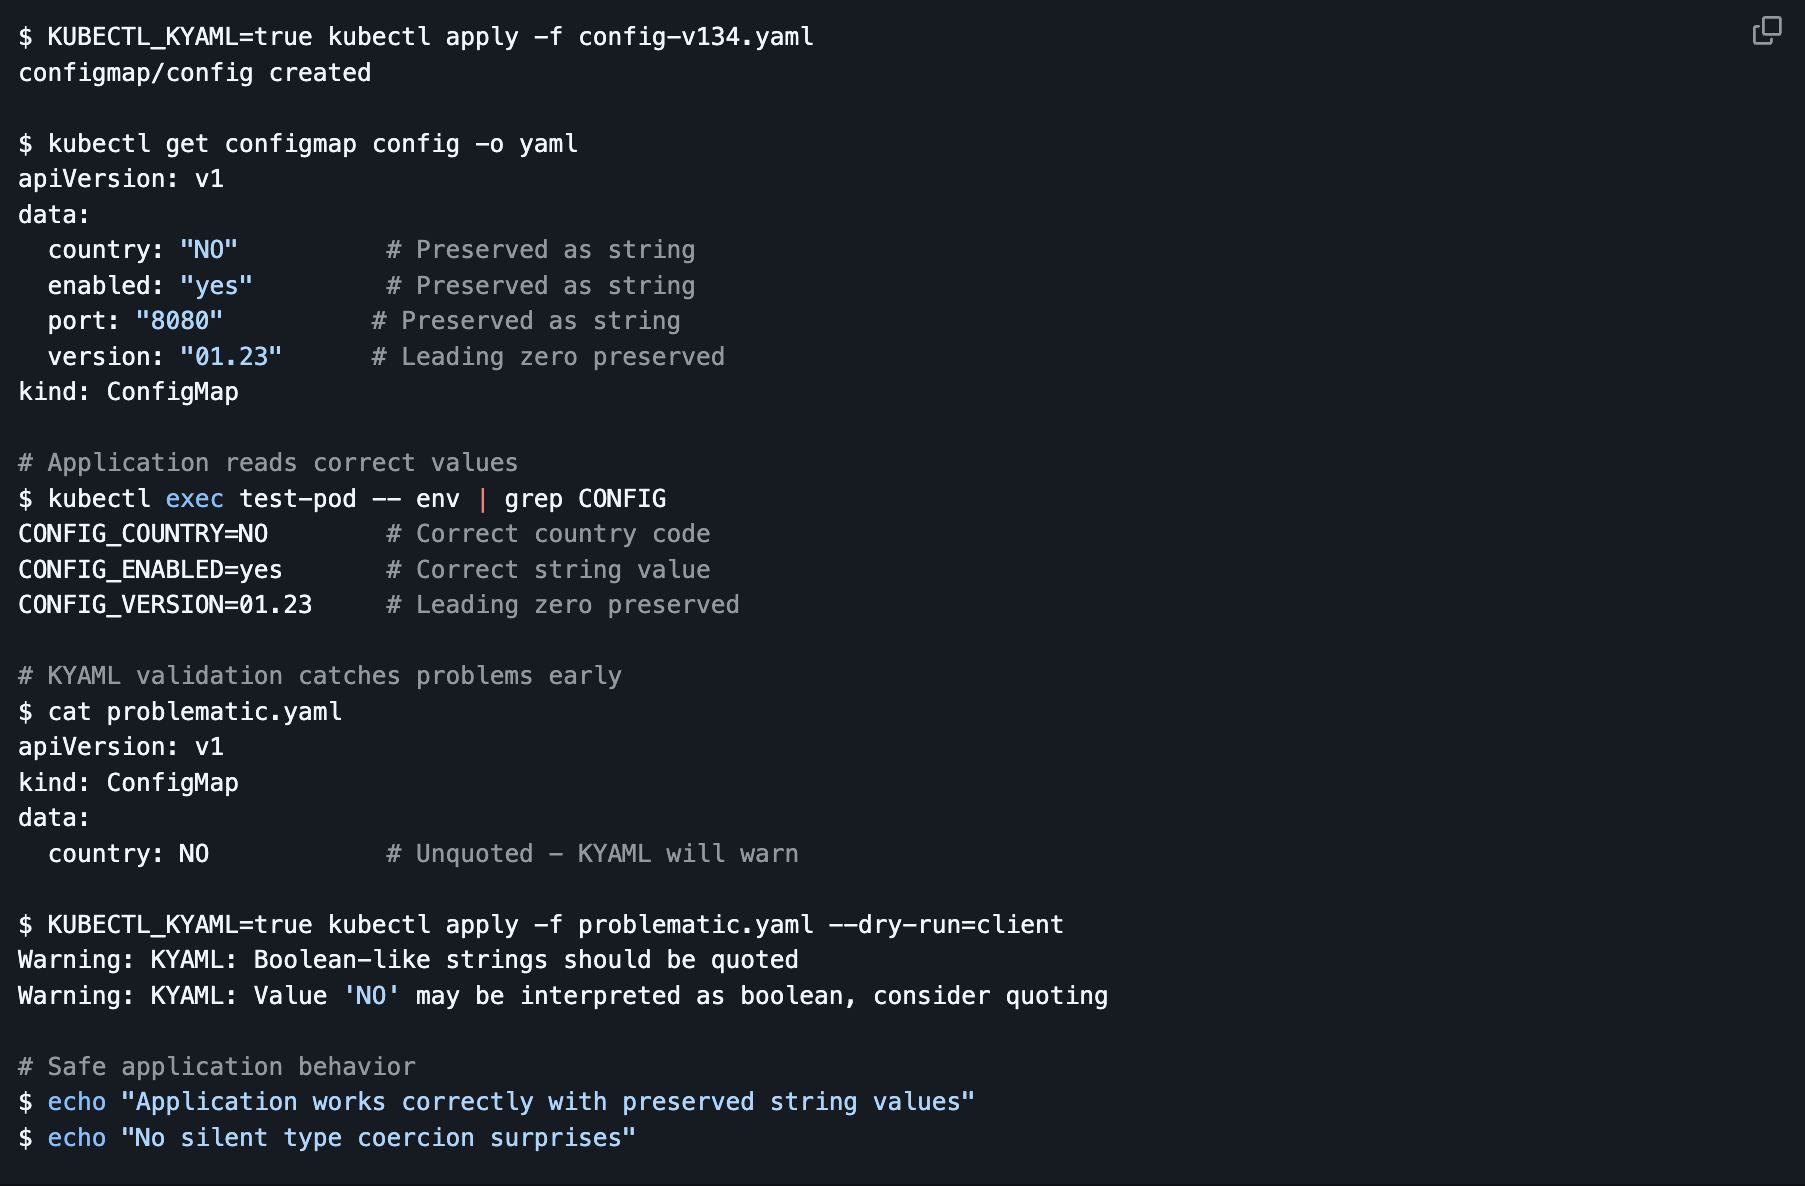Screen dimensions: 1805x1186
Task: Click the 'configmap/config created' output line
Action: pos(194,73)
